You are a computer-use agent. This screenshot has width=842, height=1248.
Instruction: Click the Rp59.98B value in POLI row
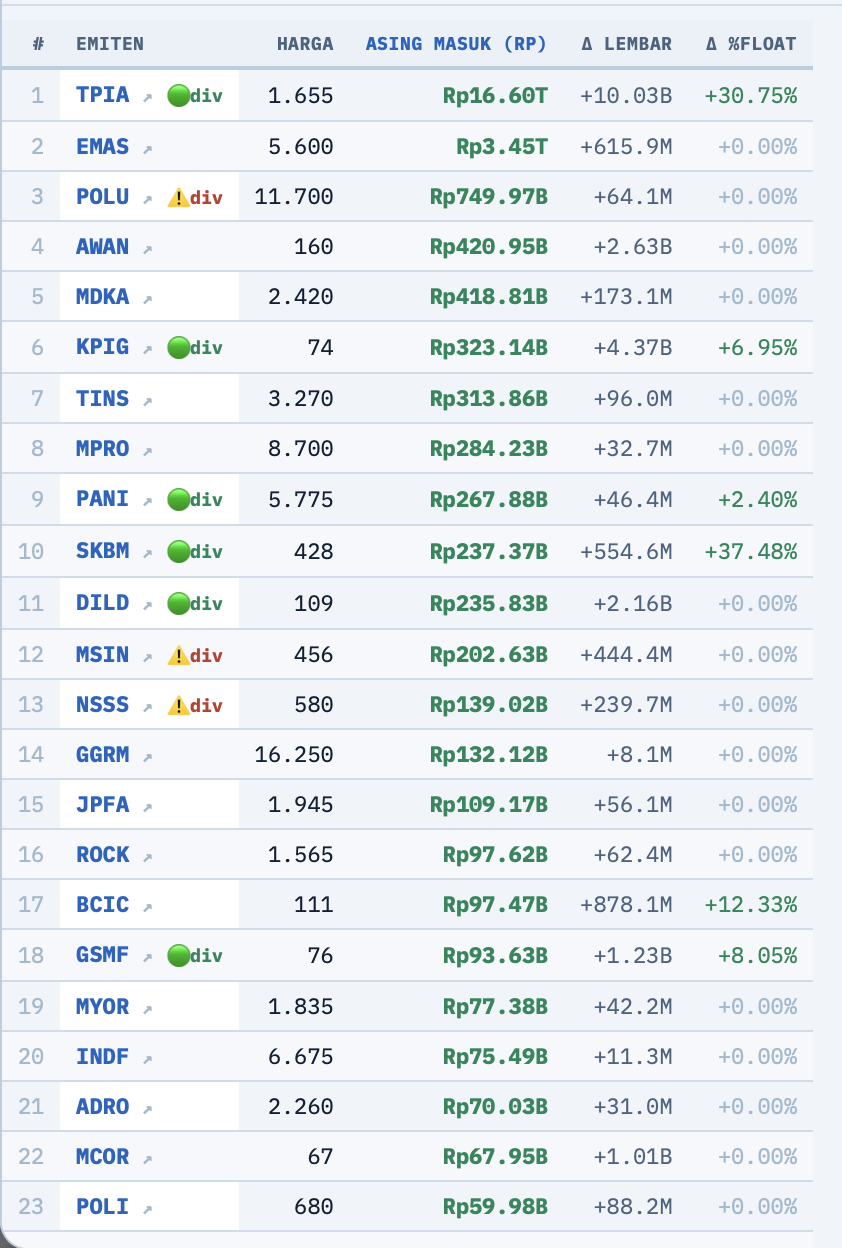coord(495,1206)
